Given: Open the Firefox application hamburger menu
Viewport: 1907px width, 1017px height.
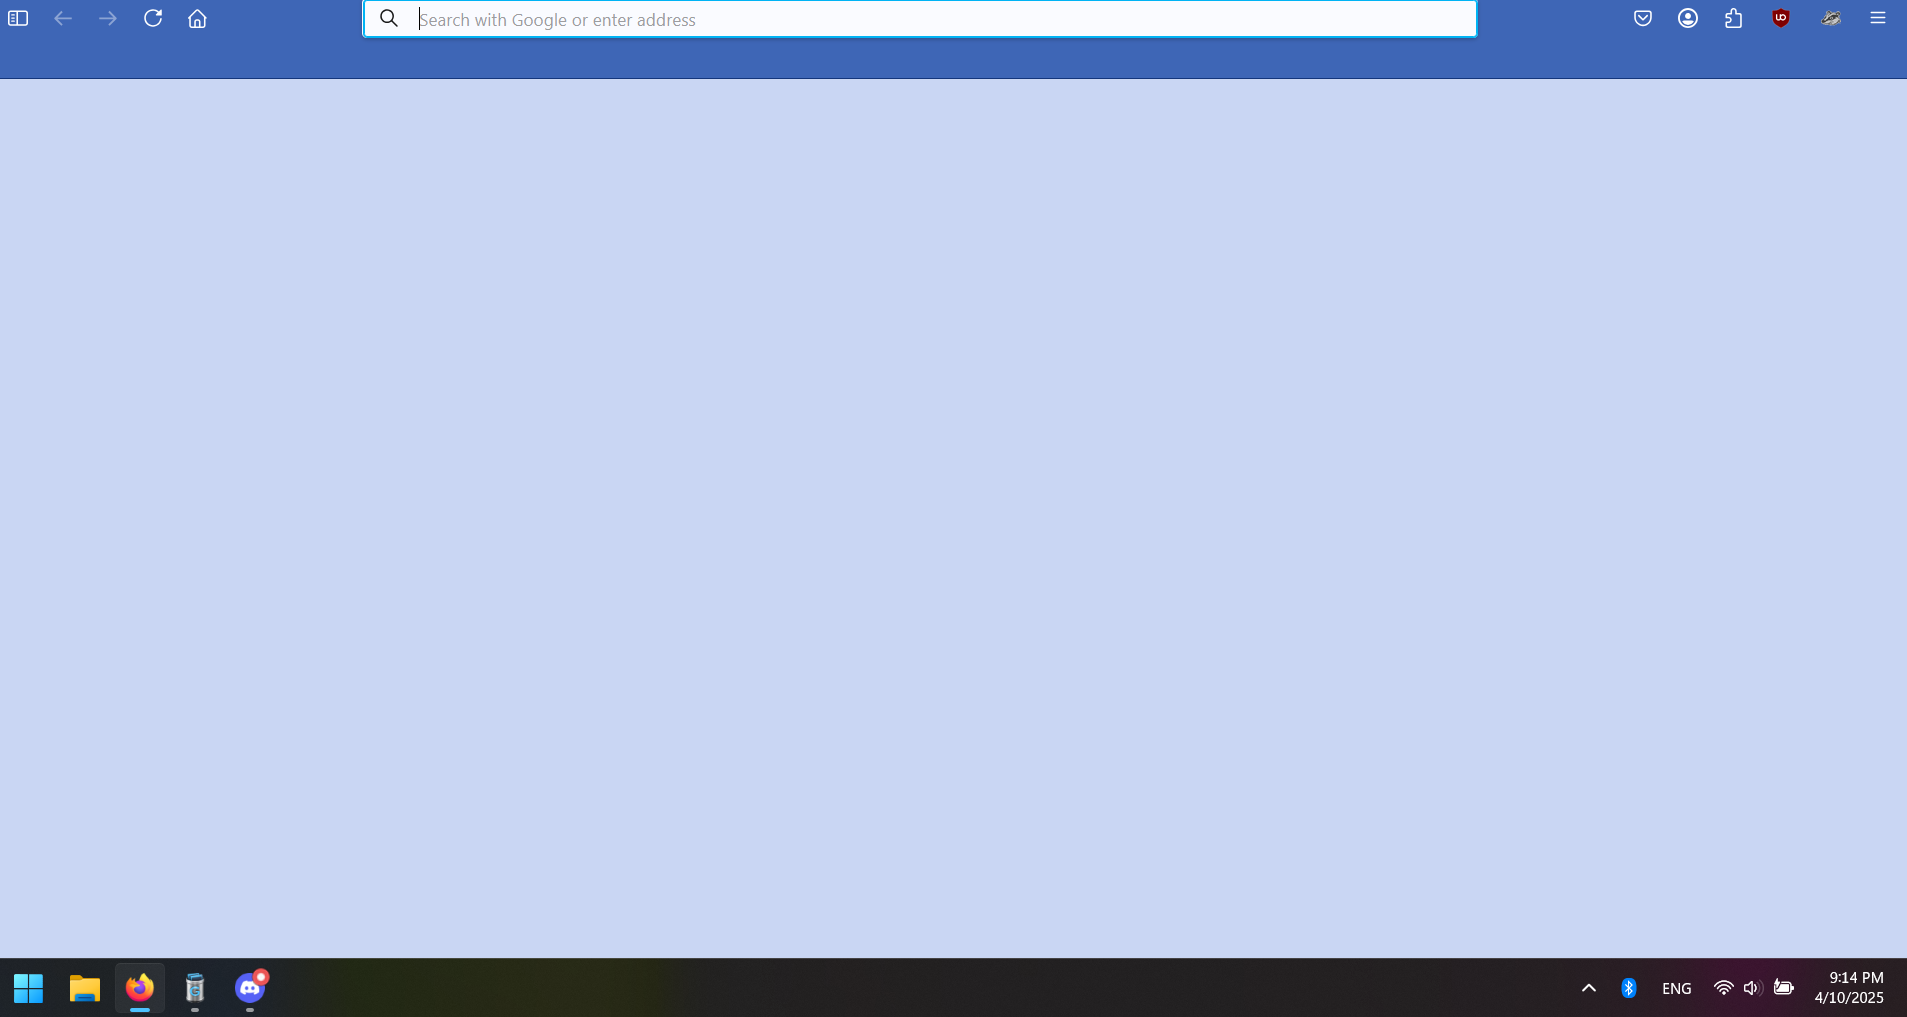Looking at the screenshot, I should pos(1878,19).
